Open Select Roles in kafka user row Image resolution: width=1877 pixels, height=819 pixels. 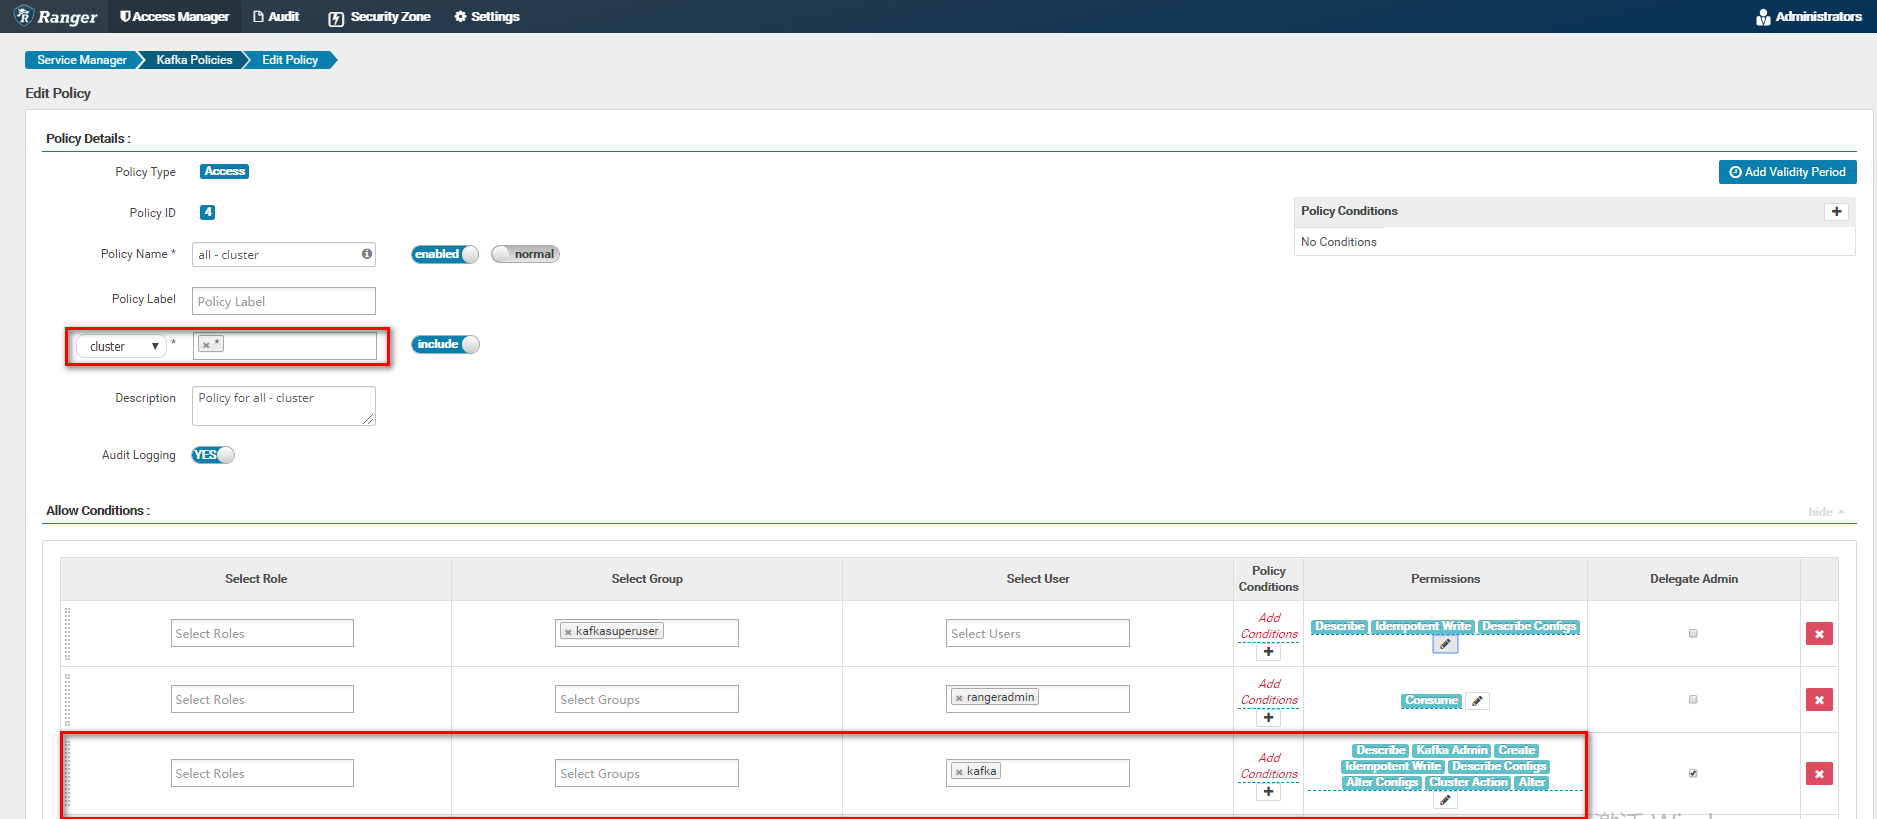click(x=262, y=773)
